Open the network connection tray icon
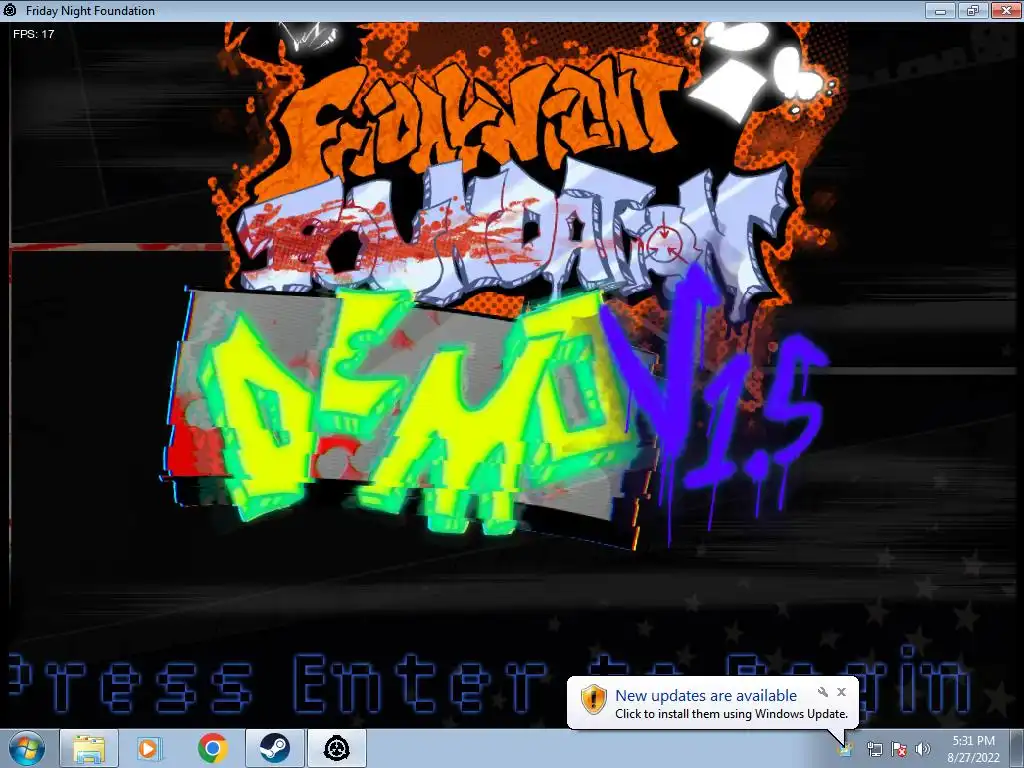 point(874,749)
